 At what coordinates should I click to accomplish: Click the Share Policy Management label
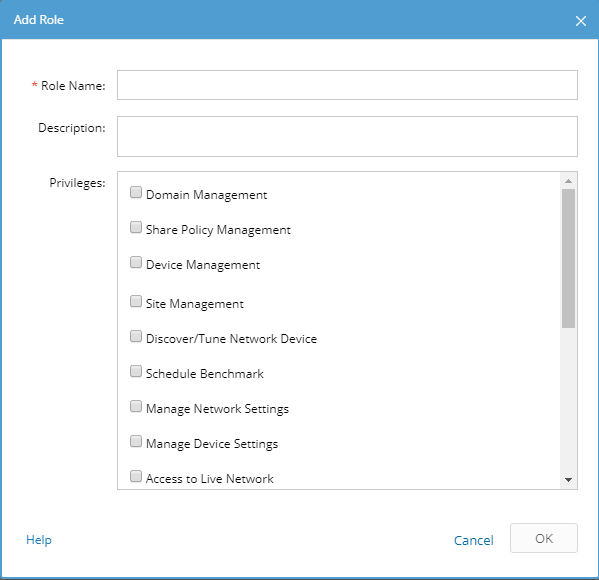click(x=218, y=230)
